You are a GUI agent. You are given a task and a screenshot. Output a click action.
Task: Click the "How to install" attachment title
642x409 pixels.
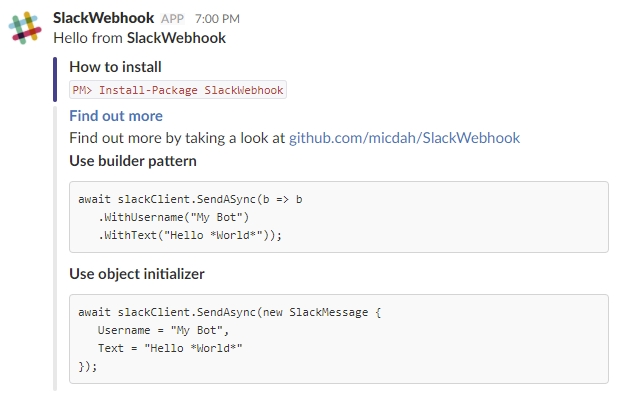coord(115,67)
